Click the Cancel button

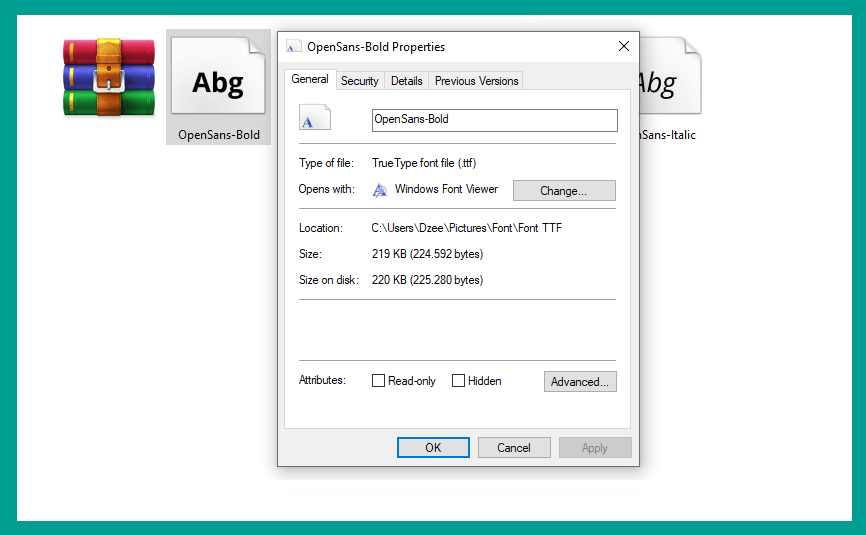pyautogui.click(x=514, y=448)
